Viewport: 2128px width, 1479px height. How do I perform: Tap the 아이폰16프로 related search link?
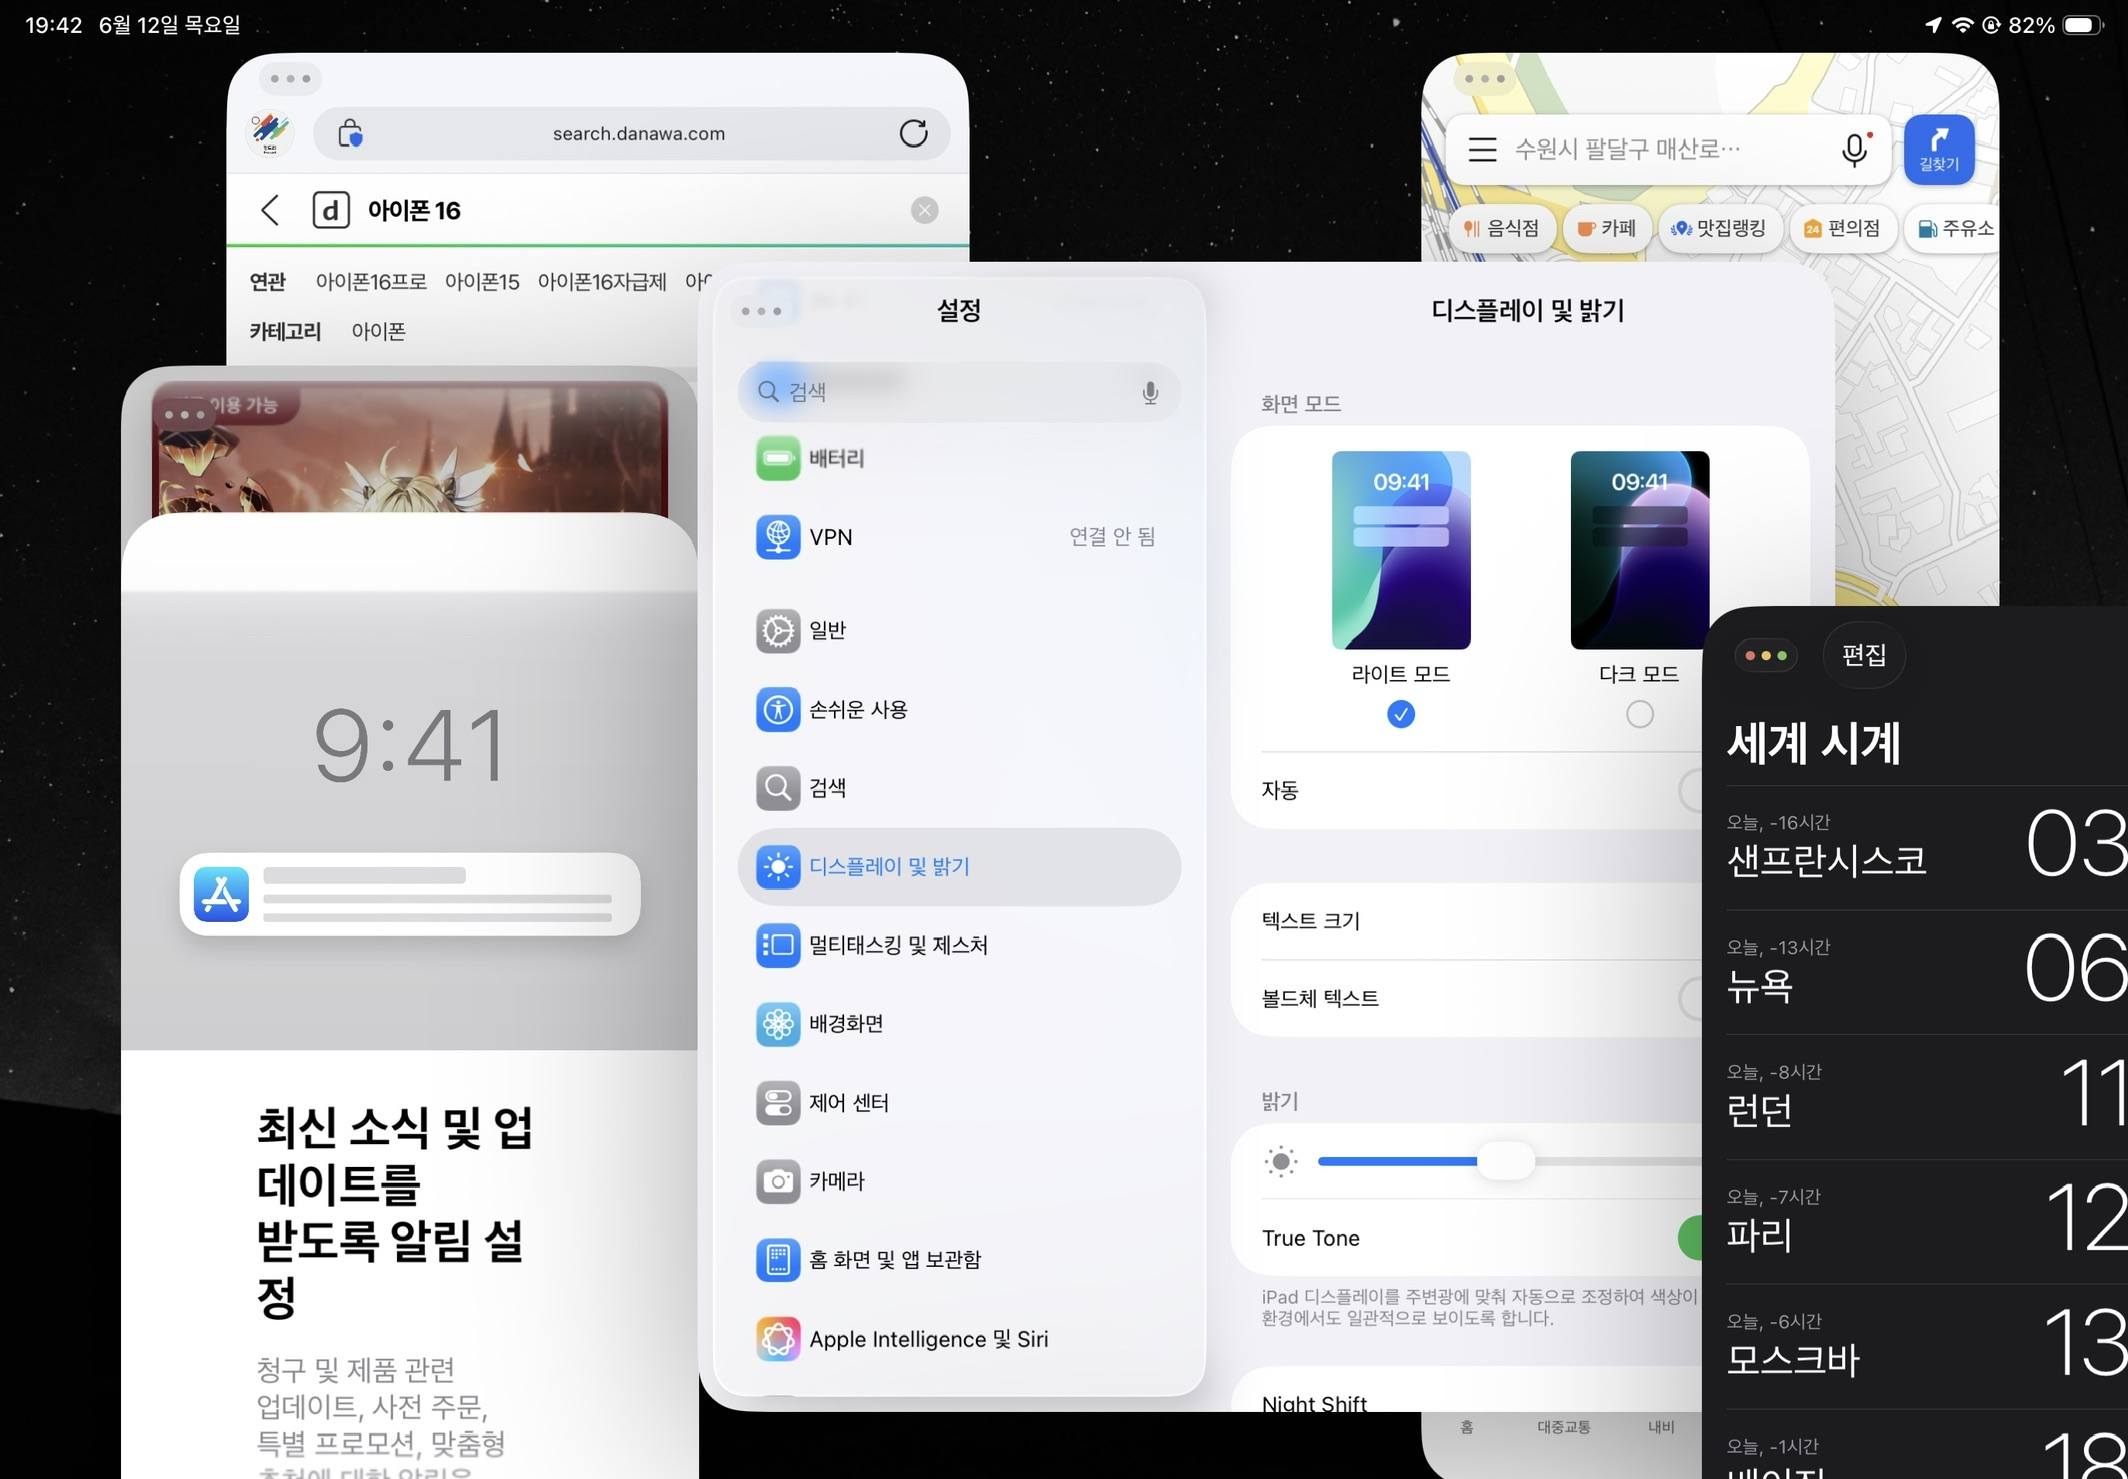coord(371,282)
